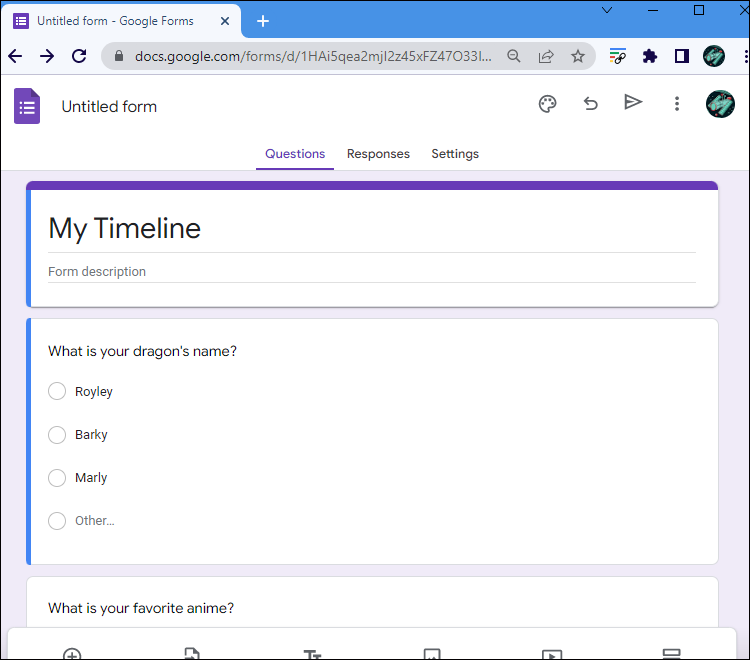Click the Google Forms home logo

pyautogui.click(x=27, y=106)
